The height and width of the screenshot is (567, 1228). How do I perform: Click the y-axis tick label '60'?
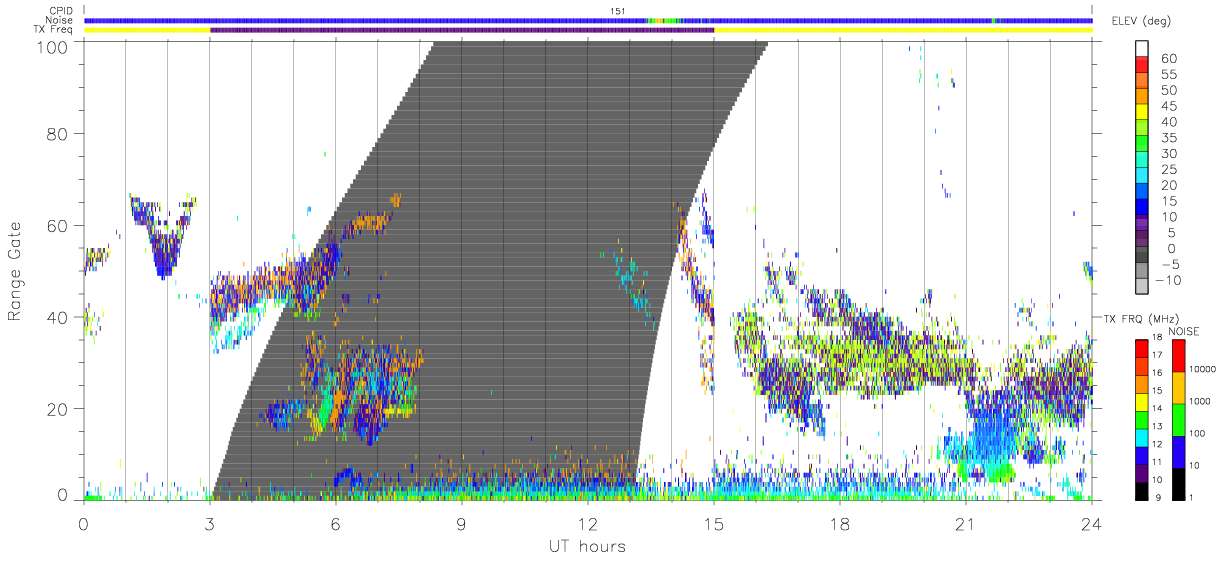pos(57,226)
